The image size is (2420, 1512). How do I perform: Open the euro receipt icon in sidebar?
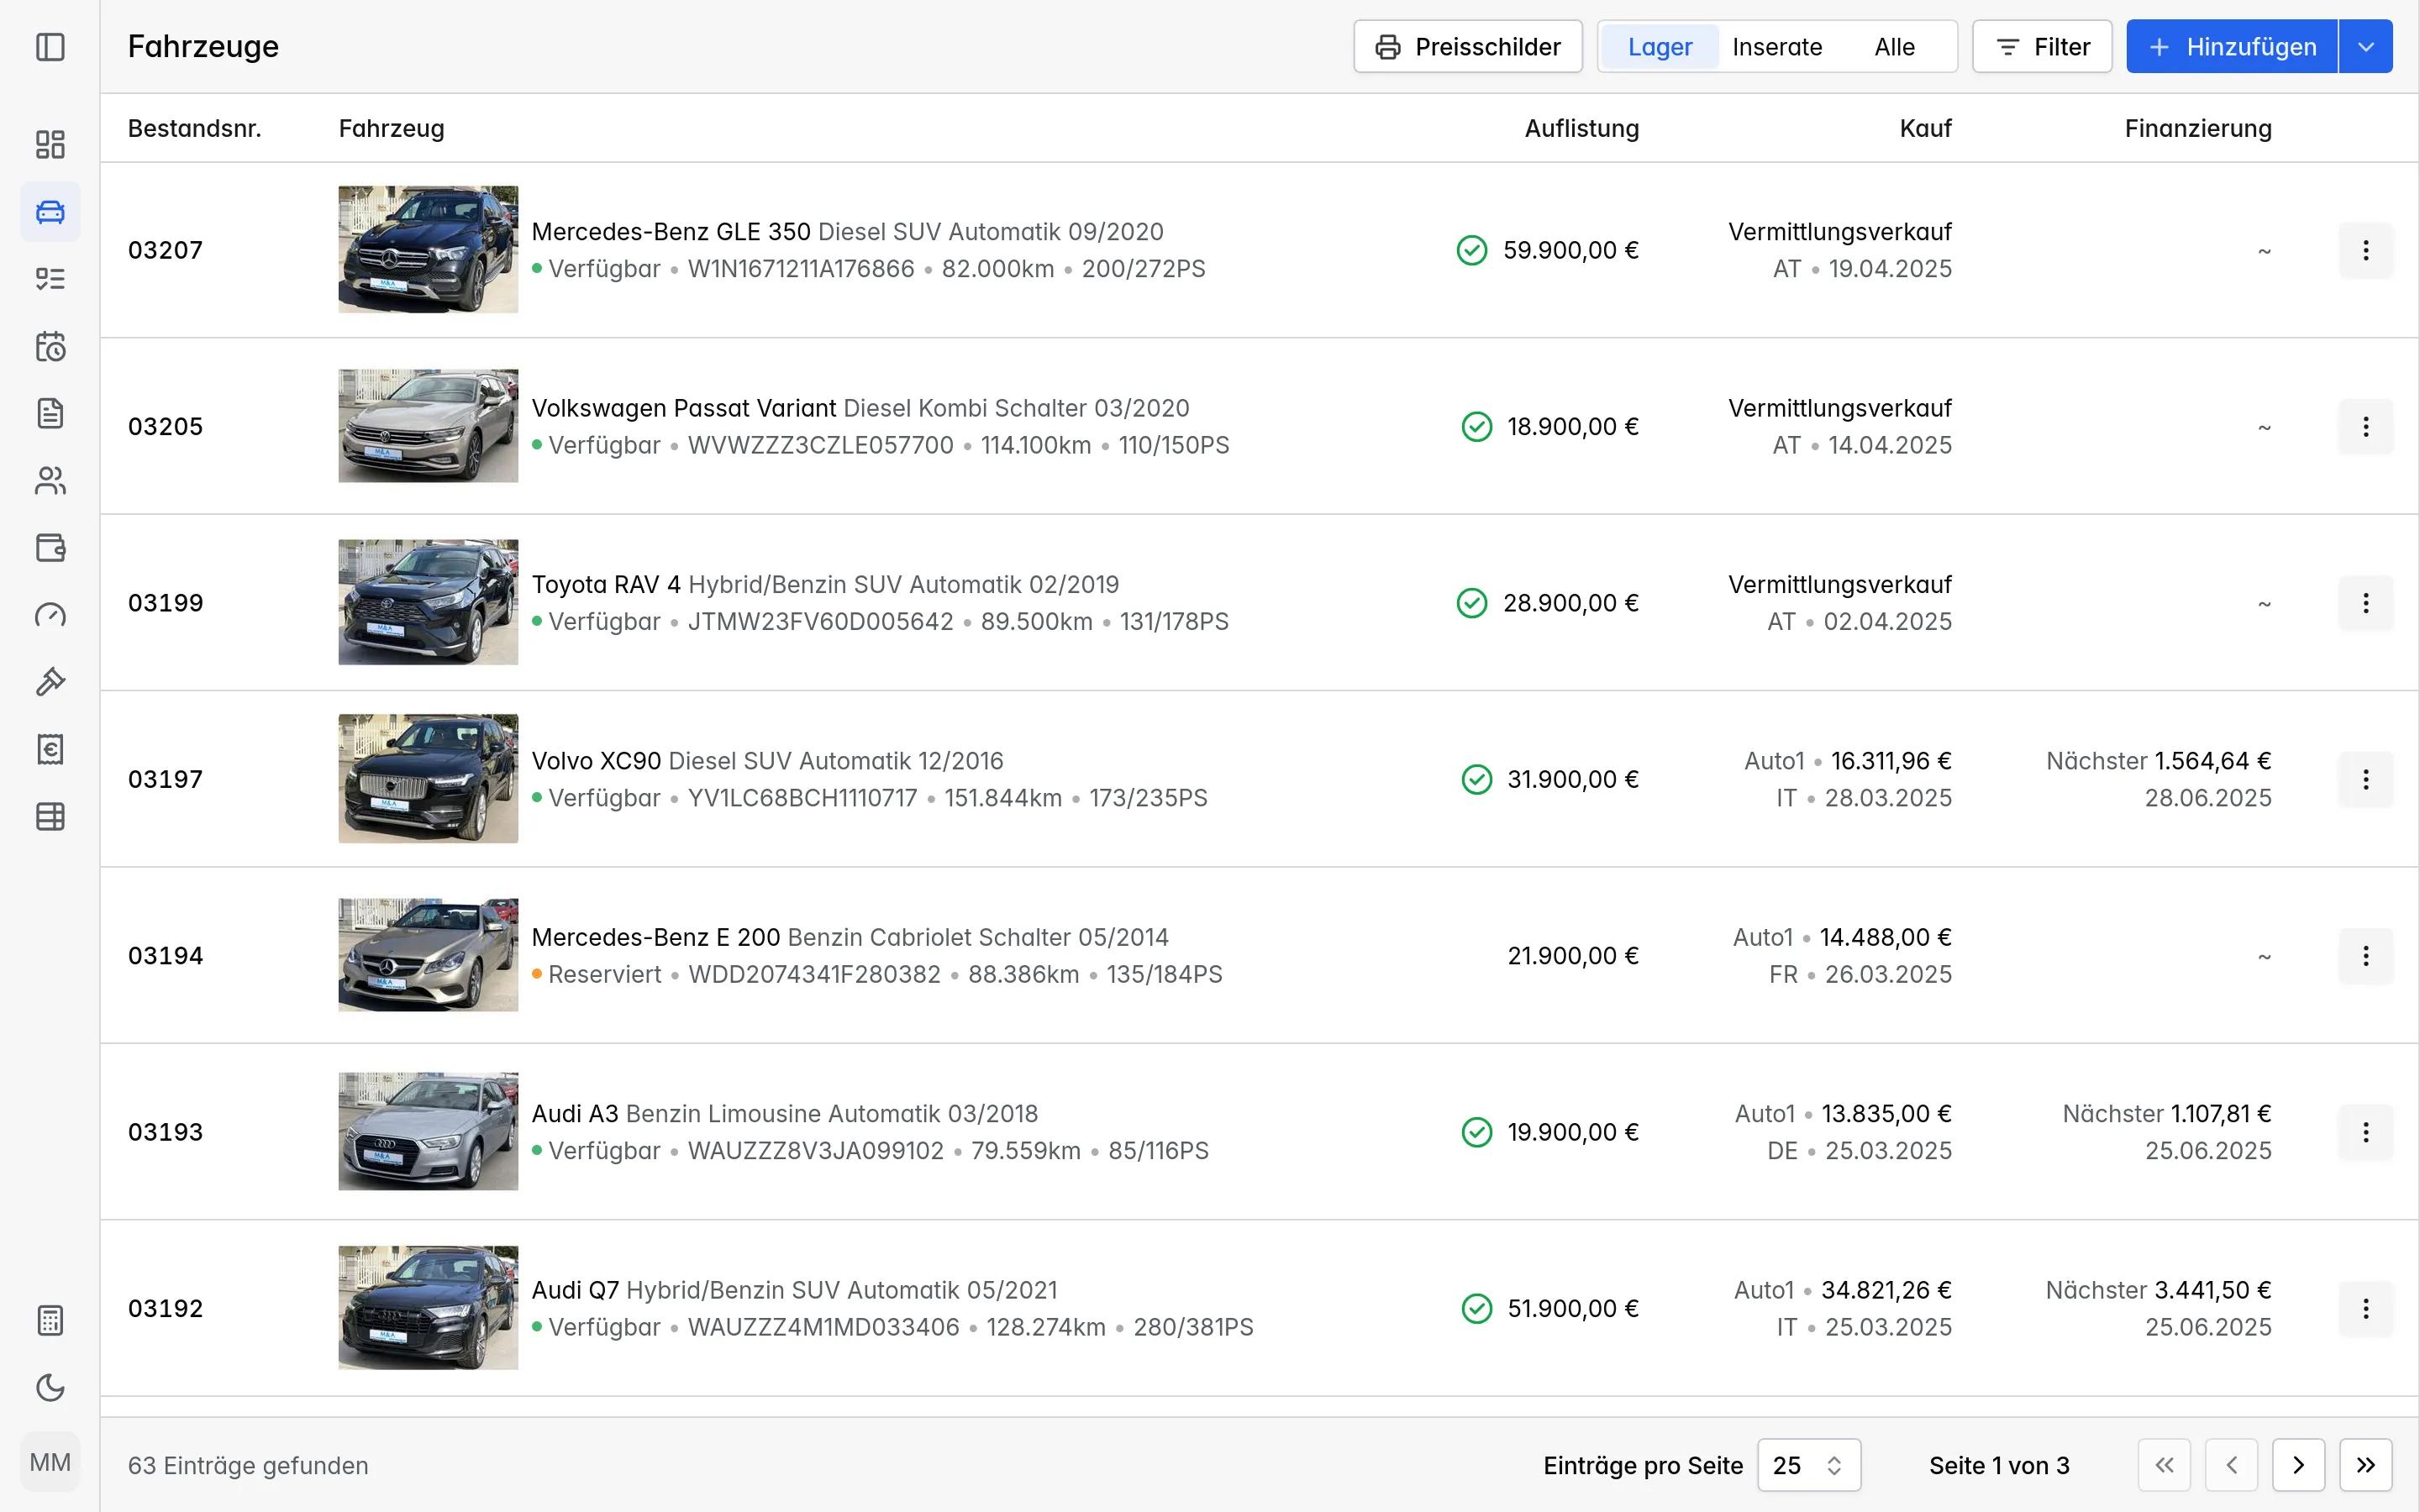[x=50, y=749]
